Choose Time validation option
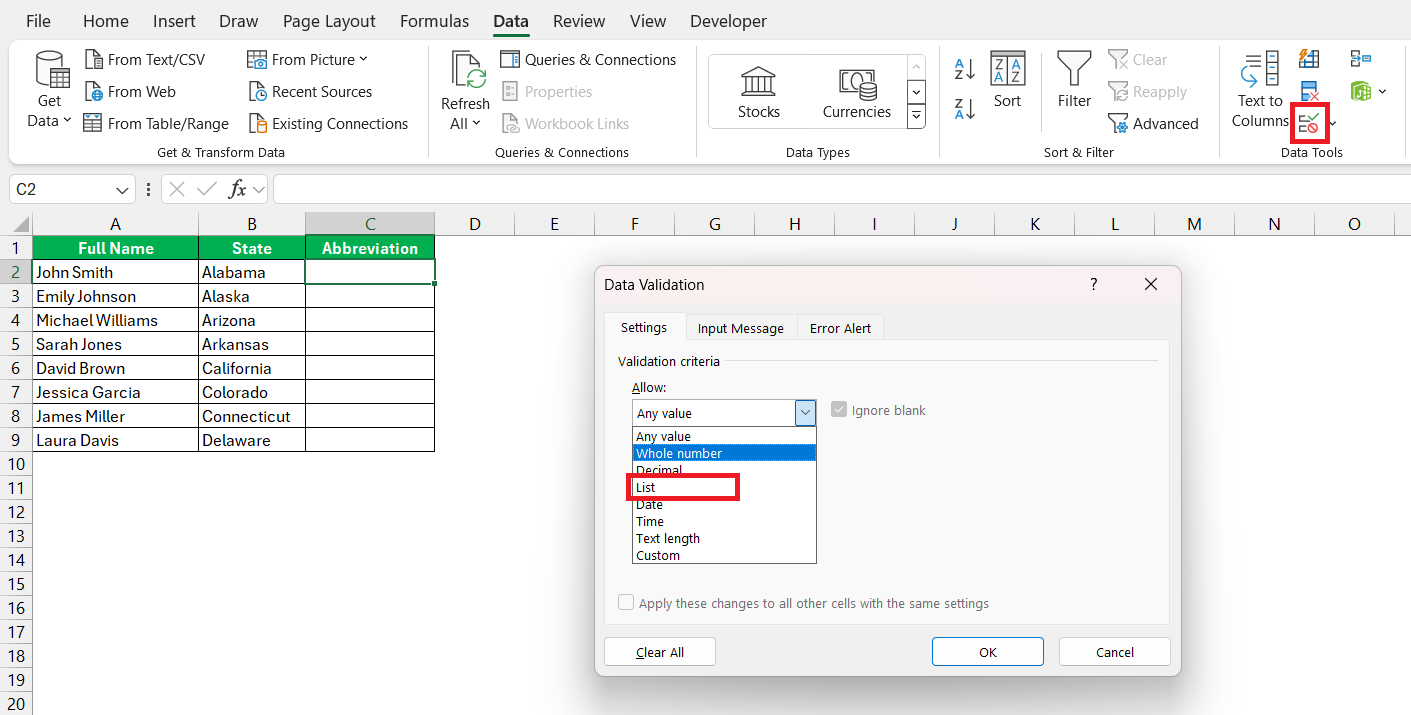This screenshot has height=715, width=1411. pos(724,521)
